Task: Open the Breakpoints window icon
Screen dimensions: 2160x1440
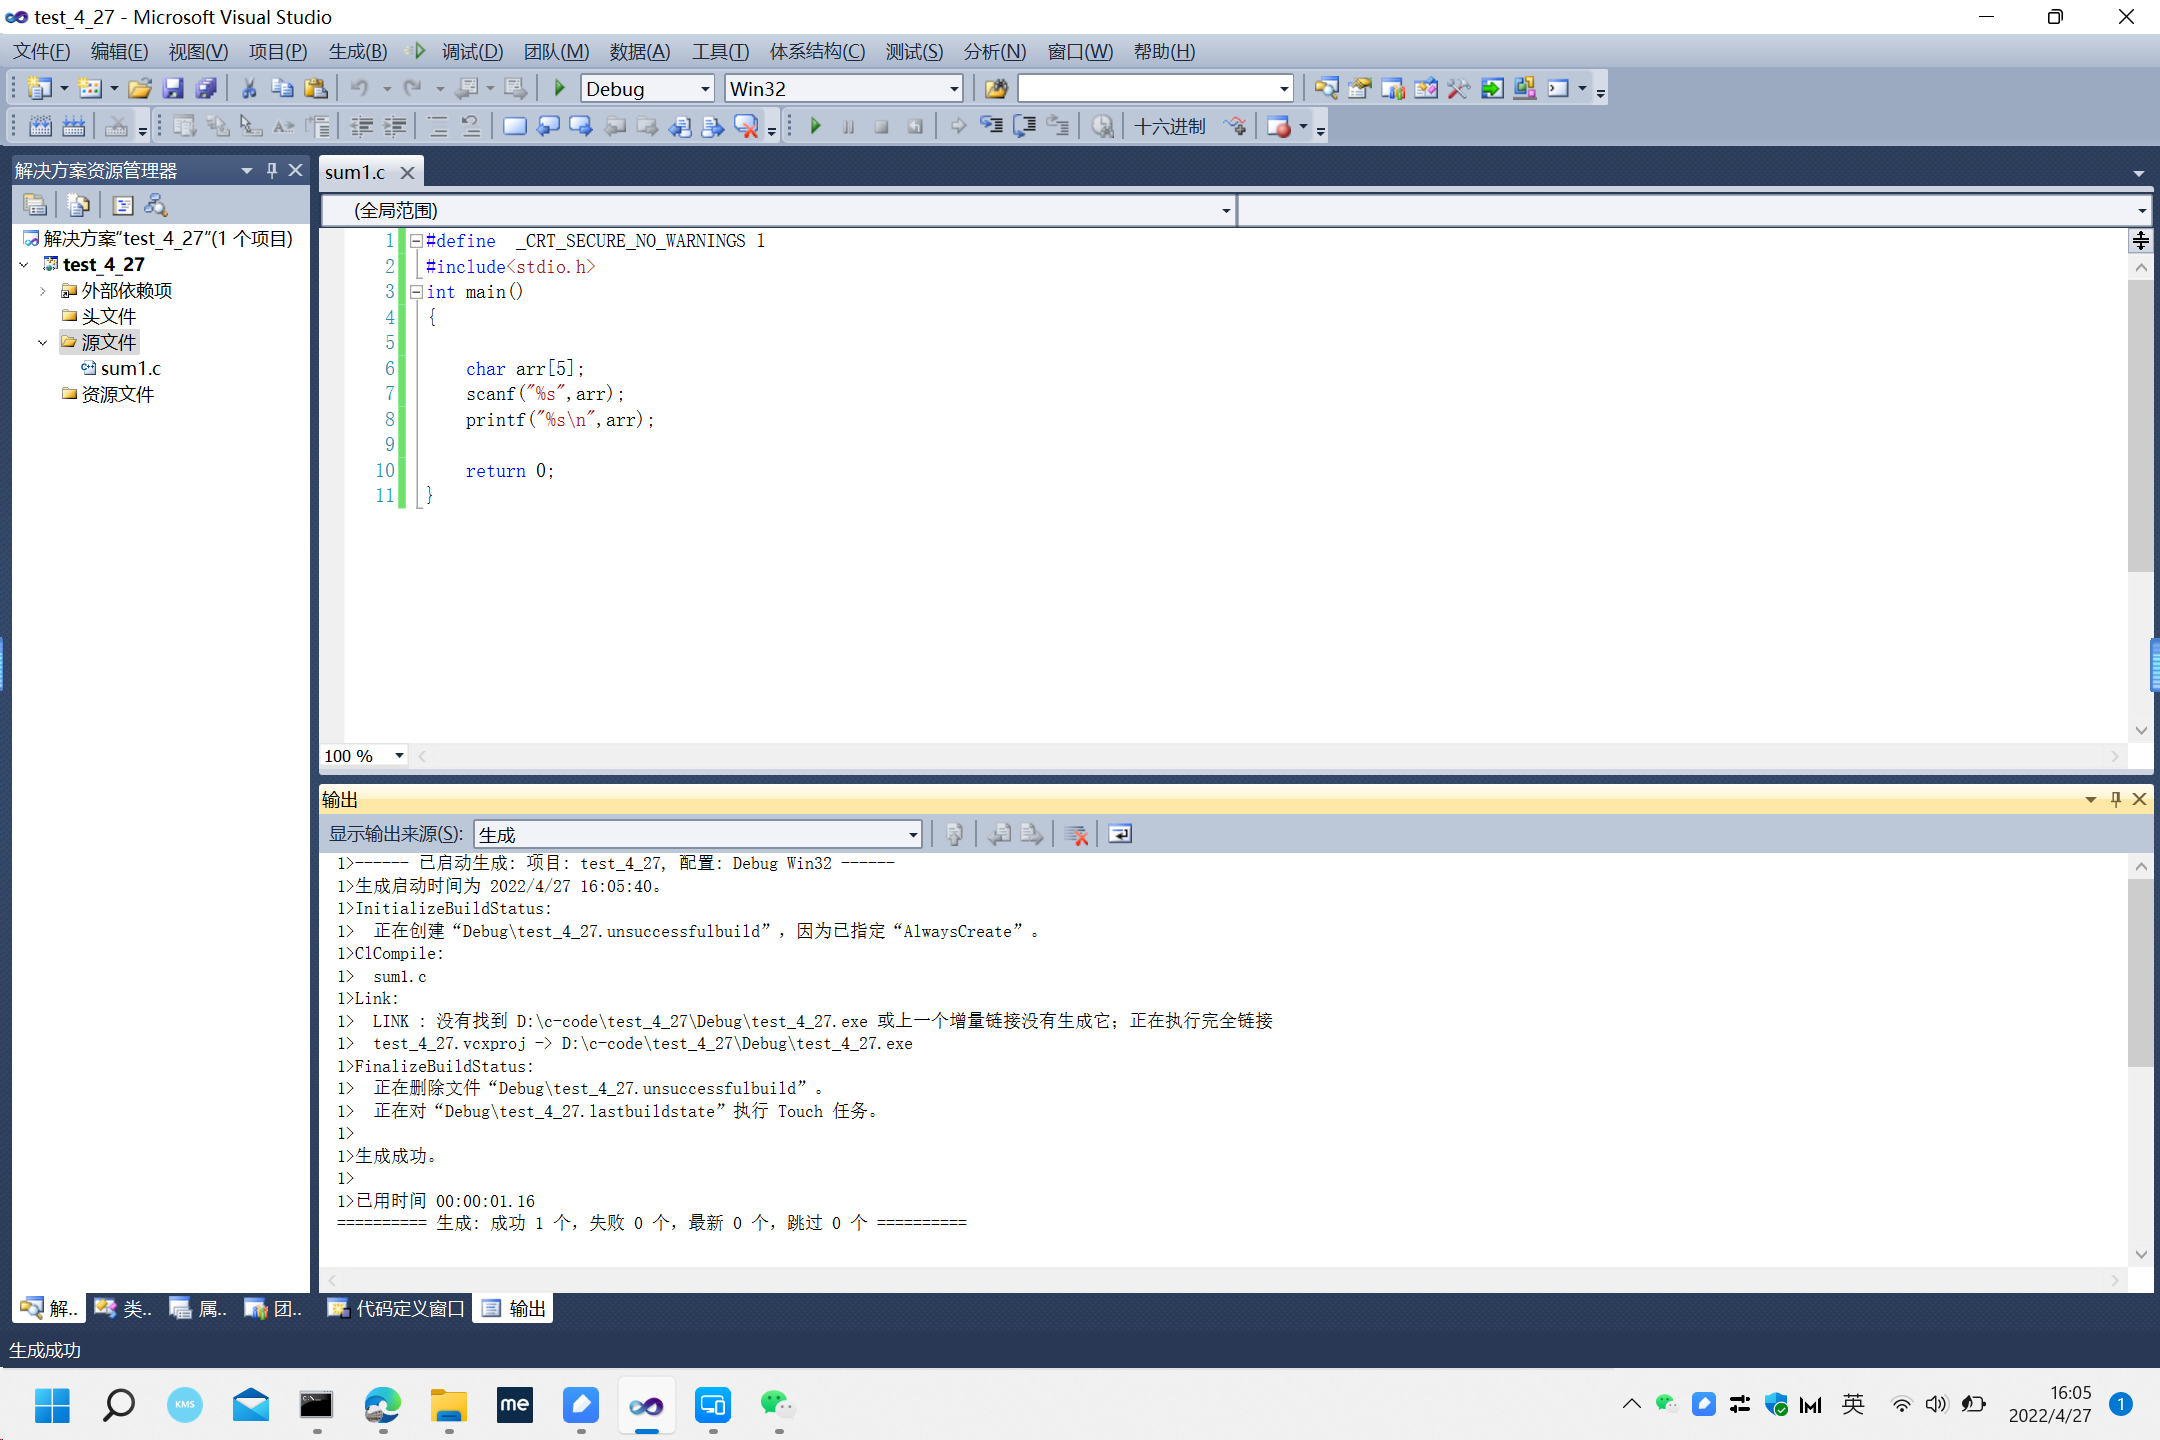Action: (x=1278, y=127)
